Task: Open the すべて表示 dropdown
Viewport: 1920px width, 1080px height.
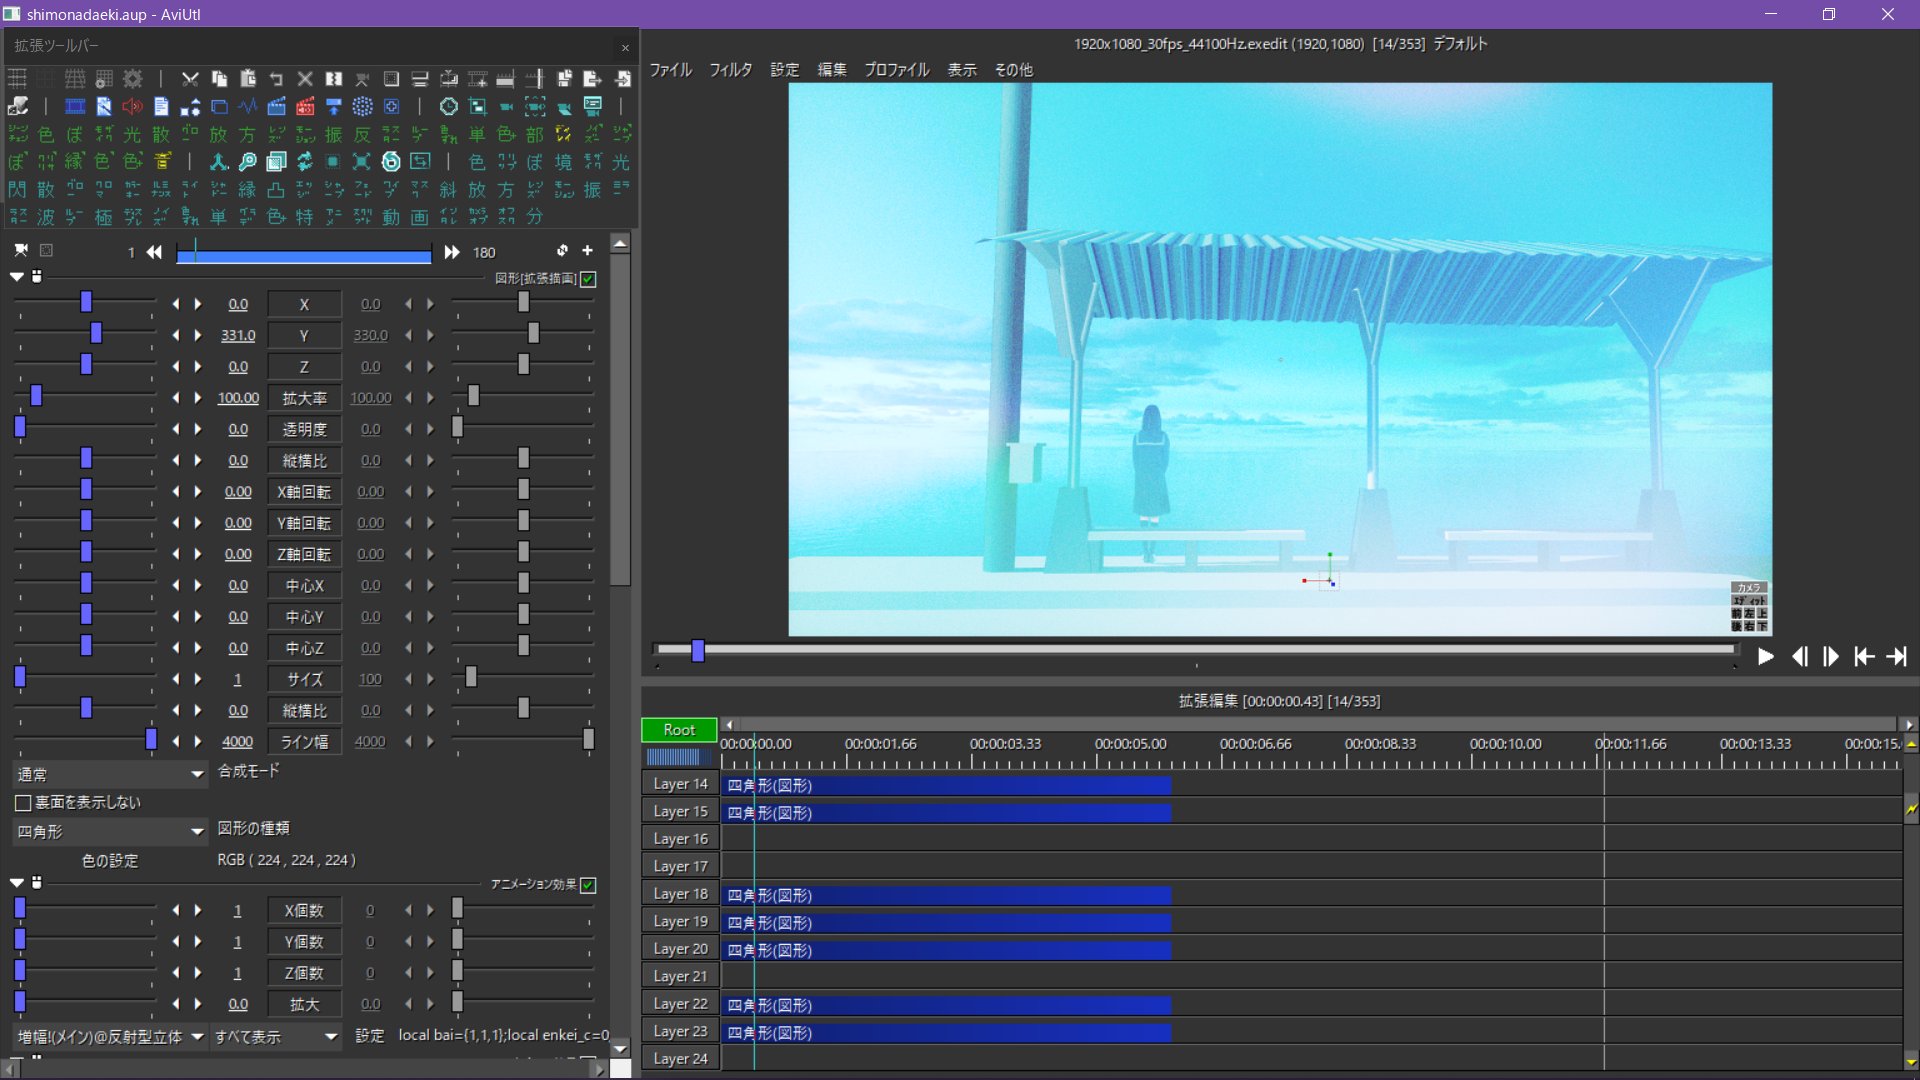Action: [276, 1037]
